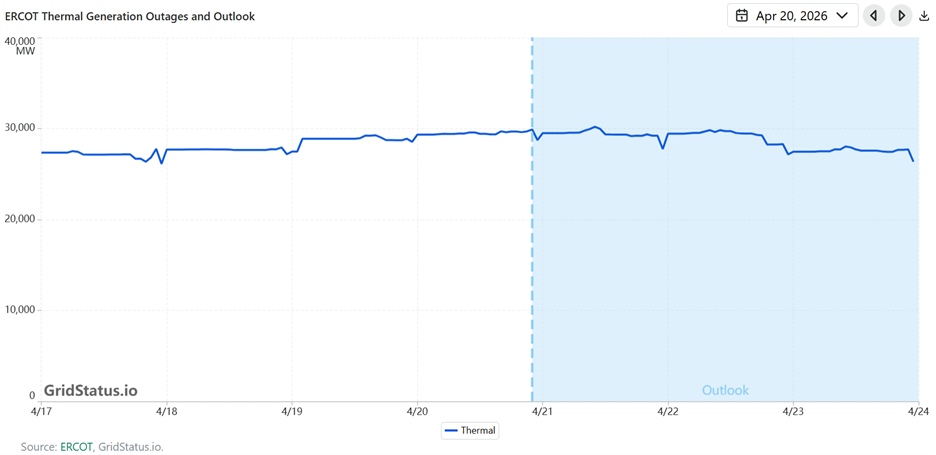
Task: Advance to next date with right arrow
Action: pyautogui.click(x=901, y=16)
